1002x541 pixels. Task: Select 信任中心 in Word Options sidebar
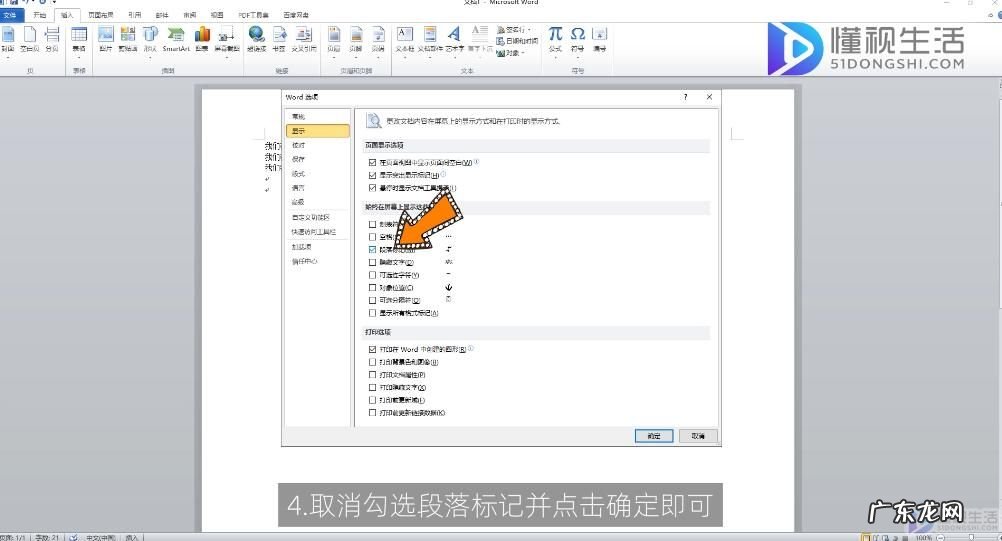click(318, 261)
